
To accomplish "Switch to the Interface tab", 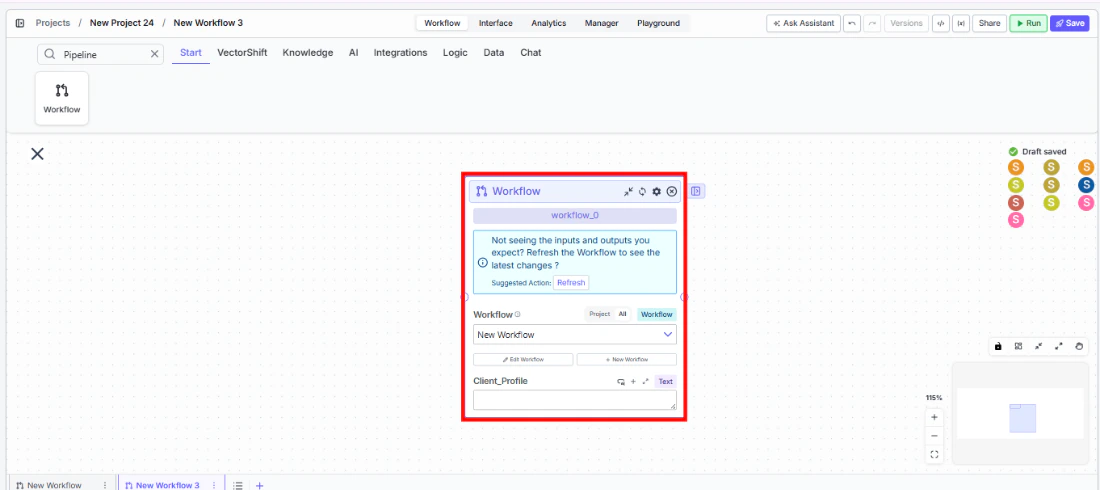I will (495, 23).
